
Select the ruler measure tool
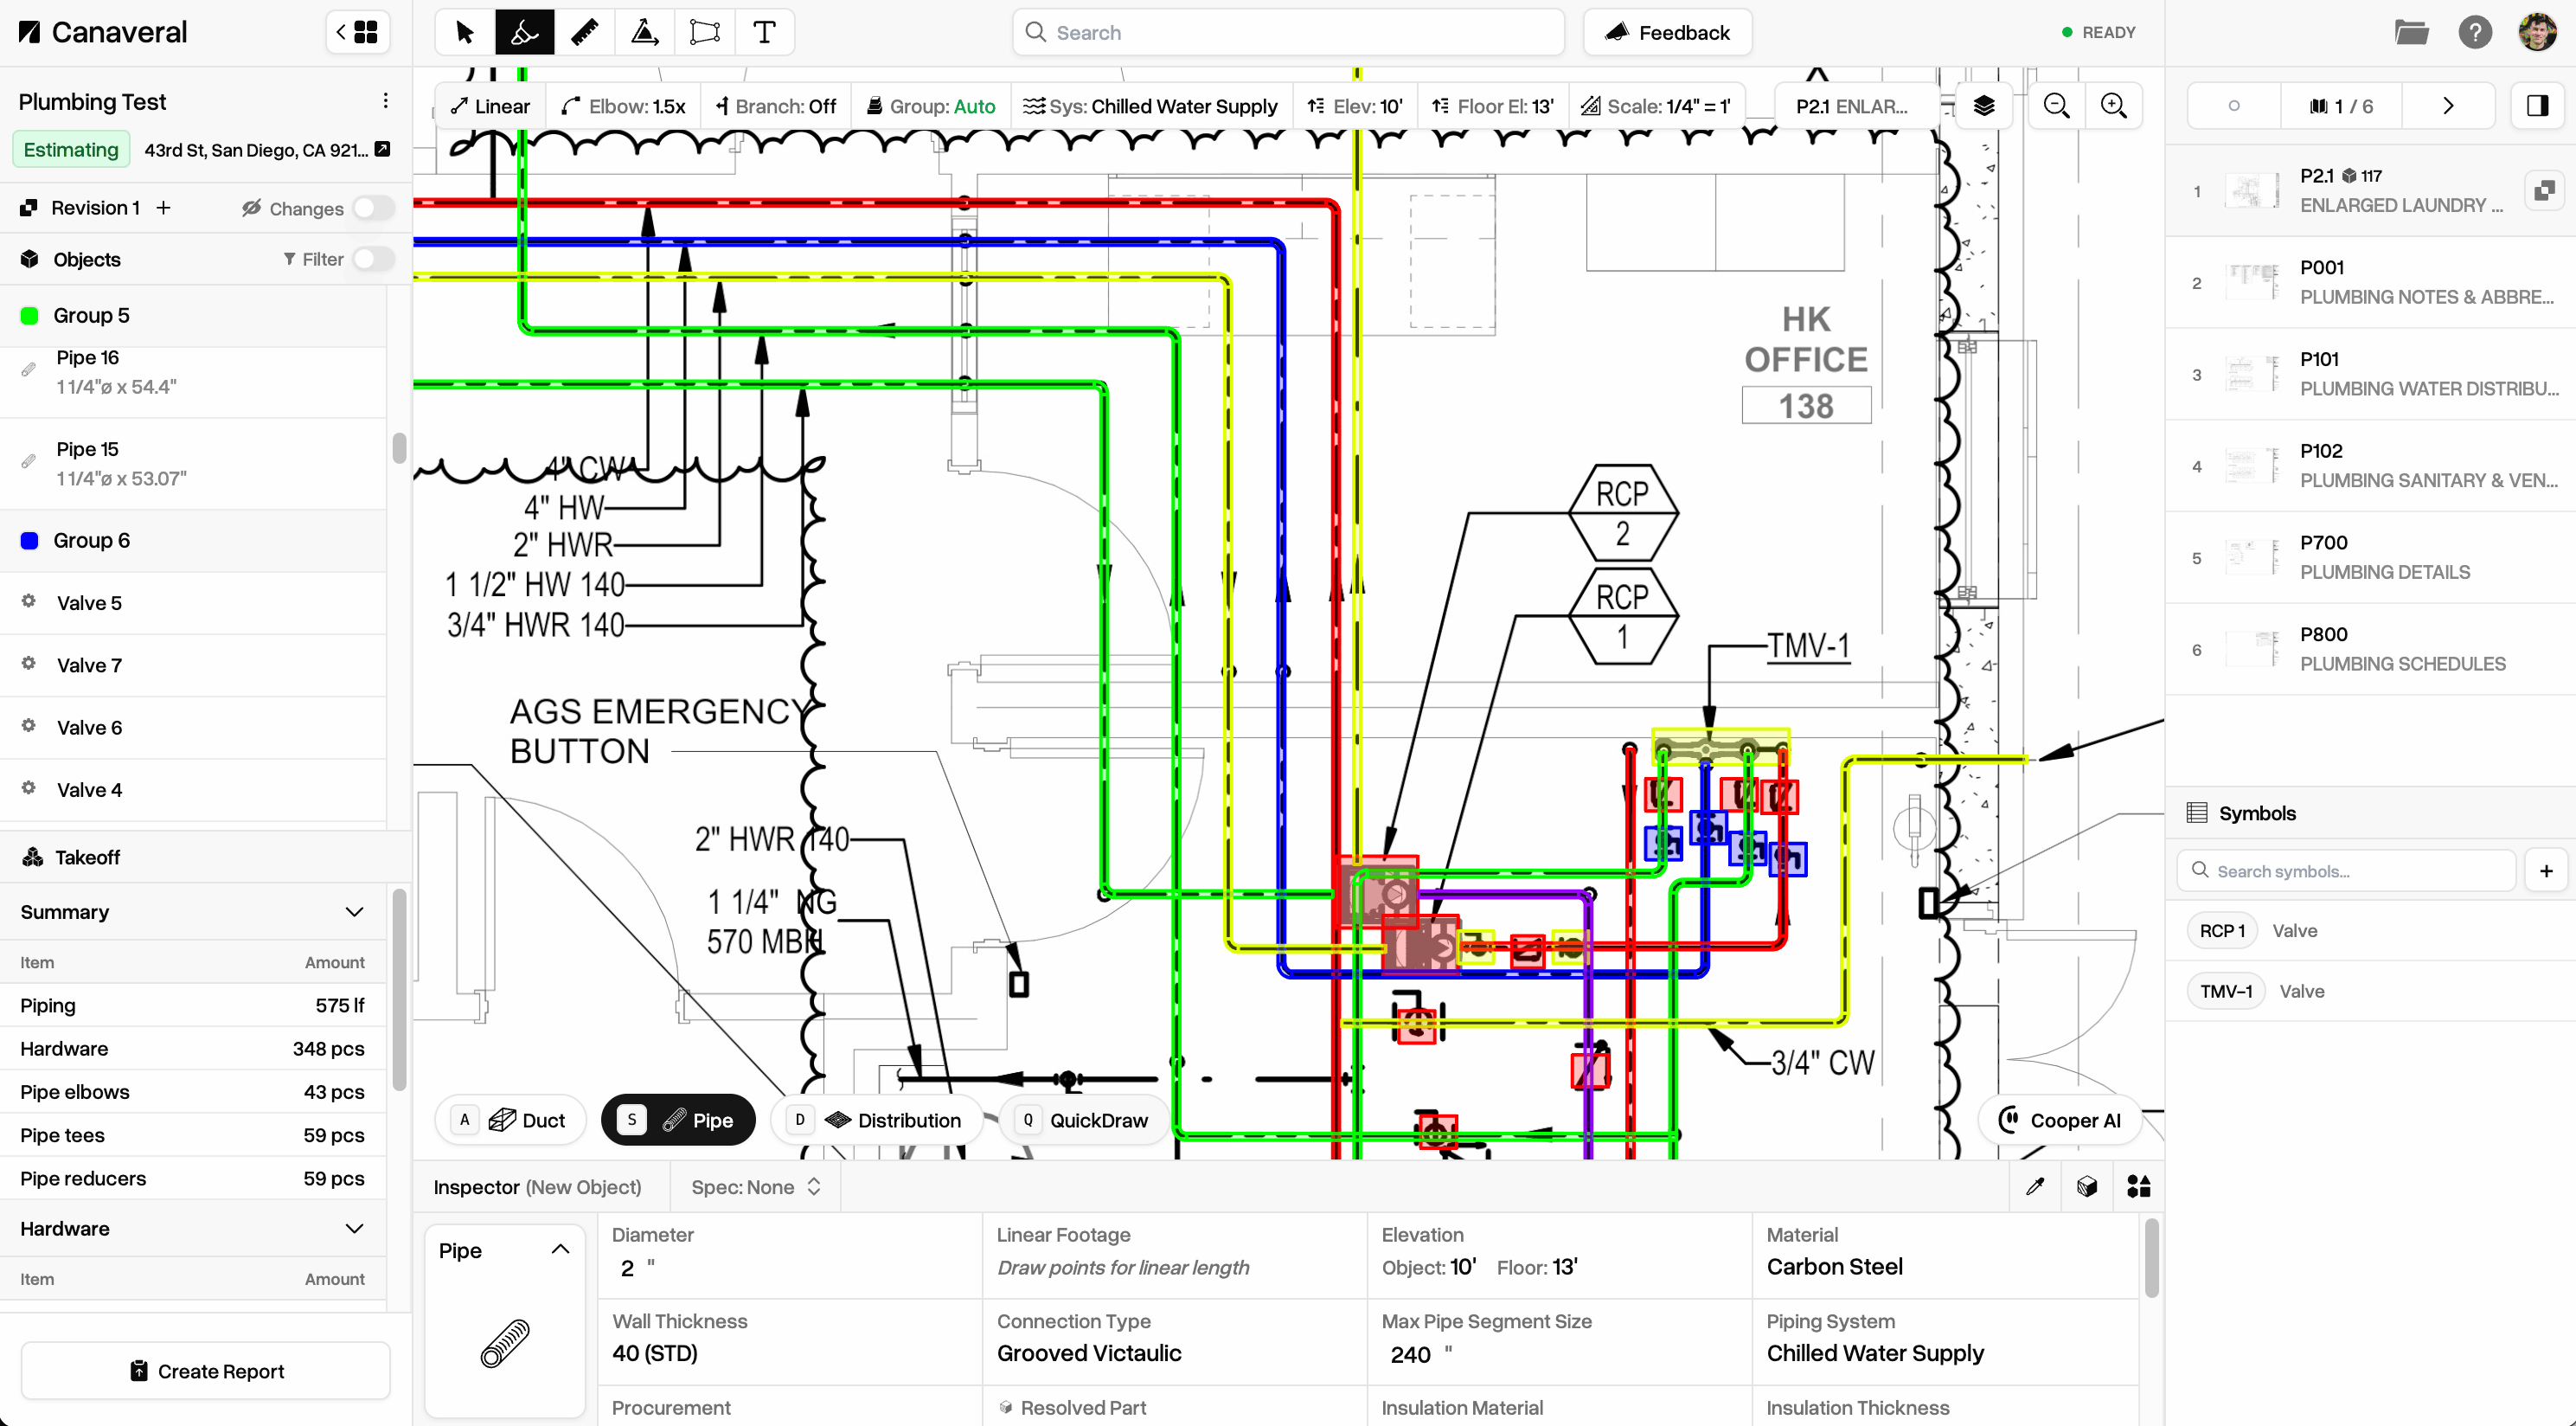pyautogui.click(x=584, y=32)
